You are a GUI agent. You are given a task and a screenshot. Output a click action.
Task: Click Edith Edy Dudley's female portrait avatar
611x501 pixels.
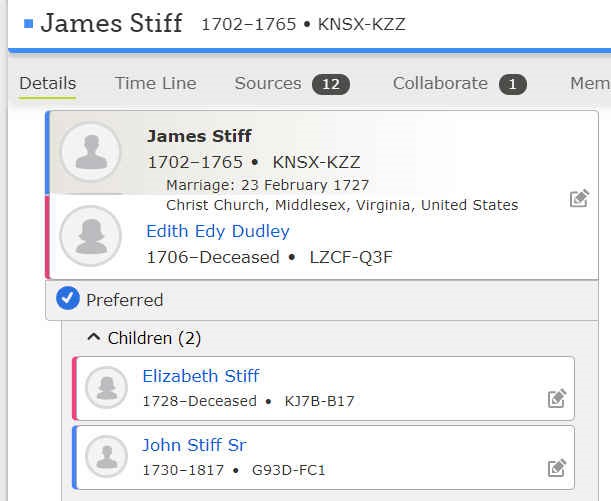point(90,236)
